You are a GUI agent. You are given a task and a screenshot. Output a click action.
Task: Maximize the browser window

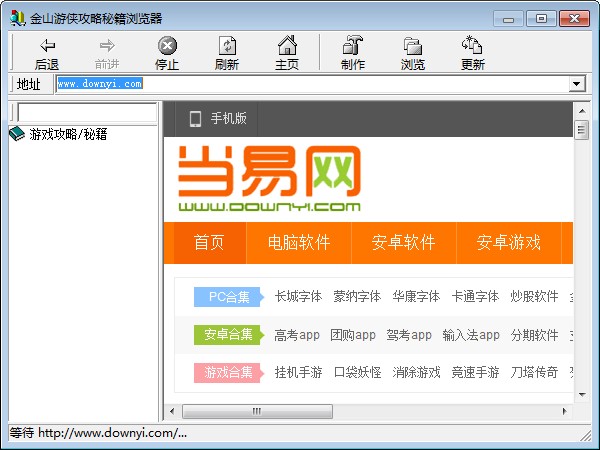coord(541,19)
